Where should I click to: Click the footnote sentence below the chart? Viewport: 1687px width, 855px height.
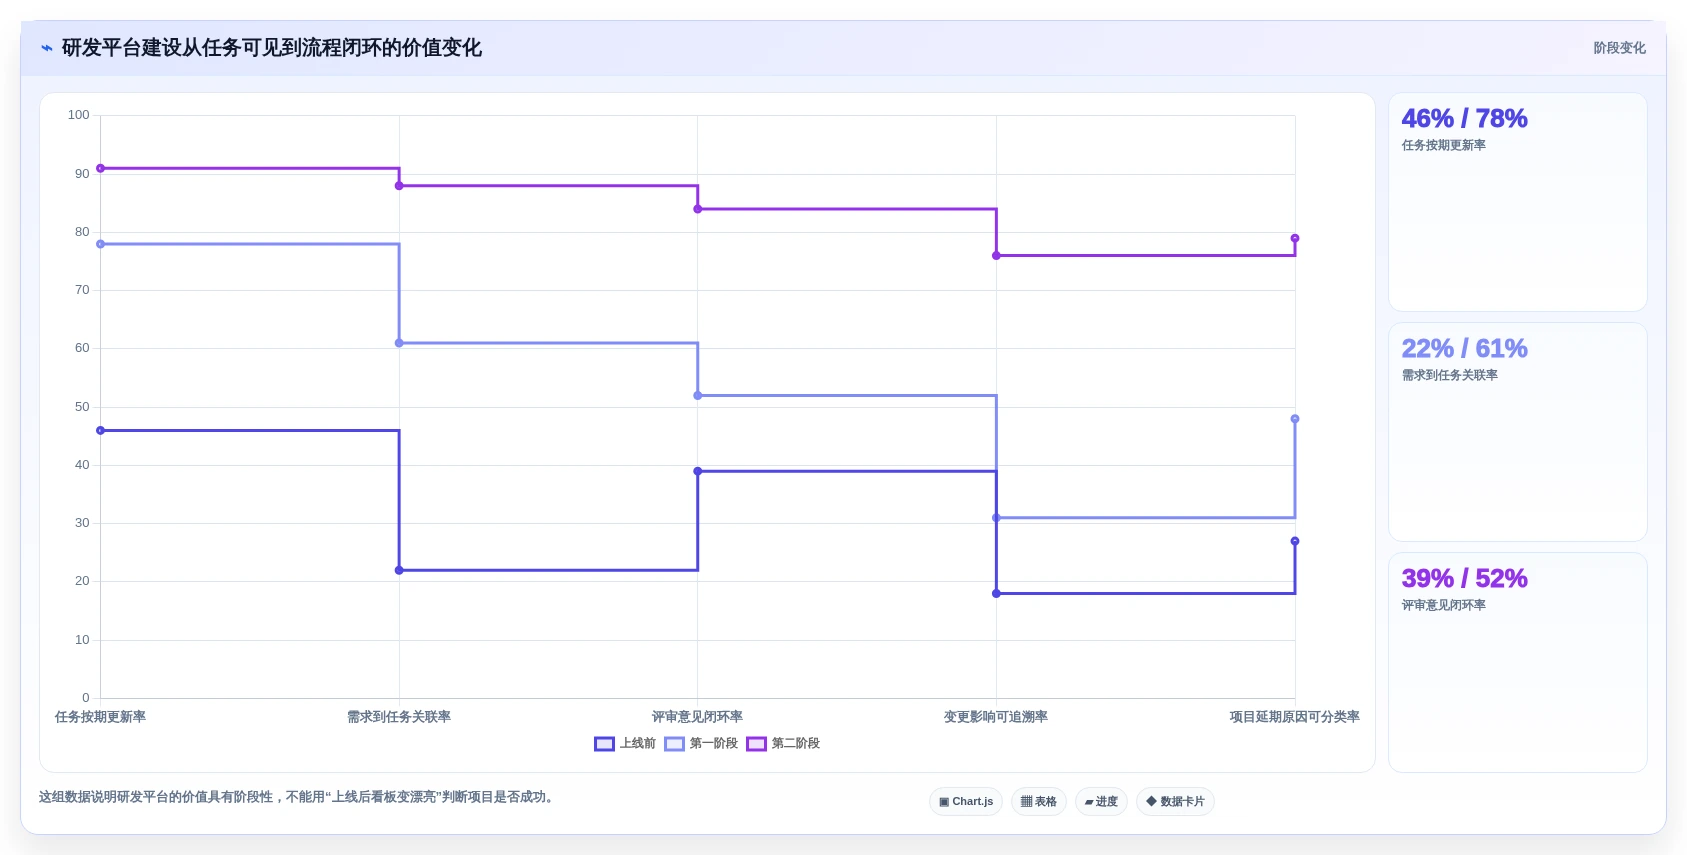point(297,797)
